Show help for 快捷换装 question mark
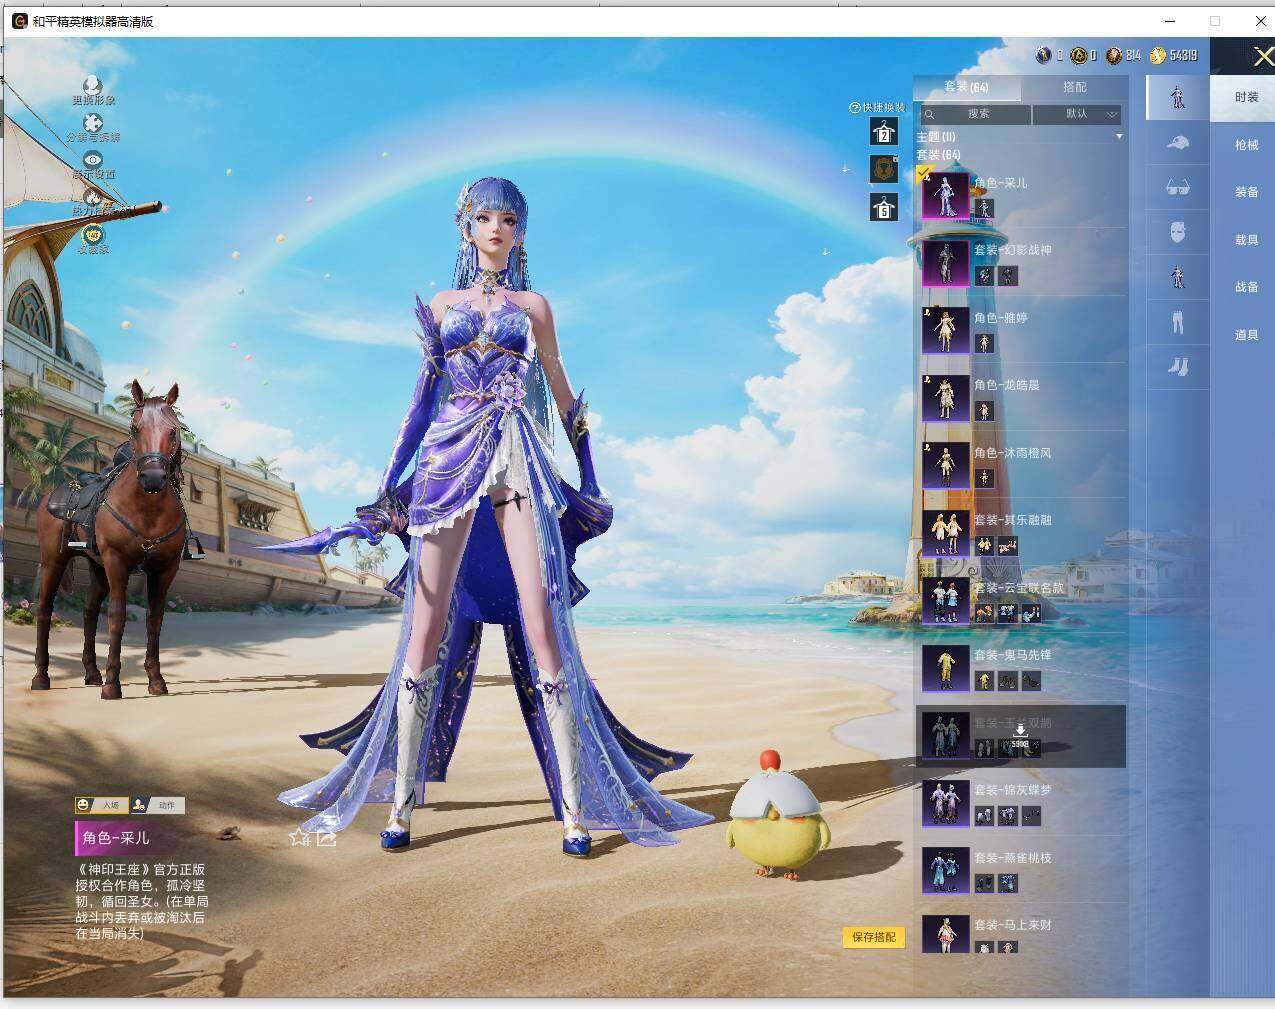 pos(854,108)
